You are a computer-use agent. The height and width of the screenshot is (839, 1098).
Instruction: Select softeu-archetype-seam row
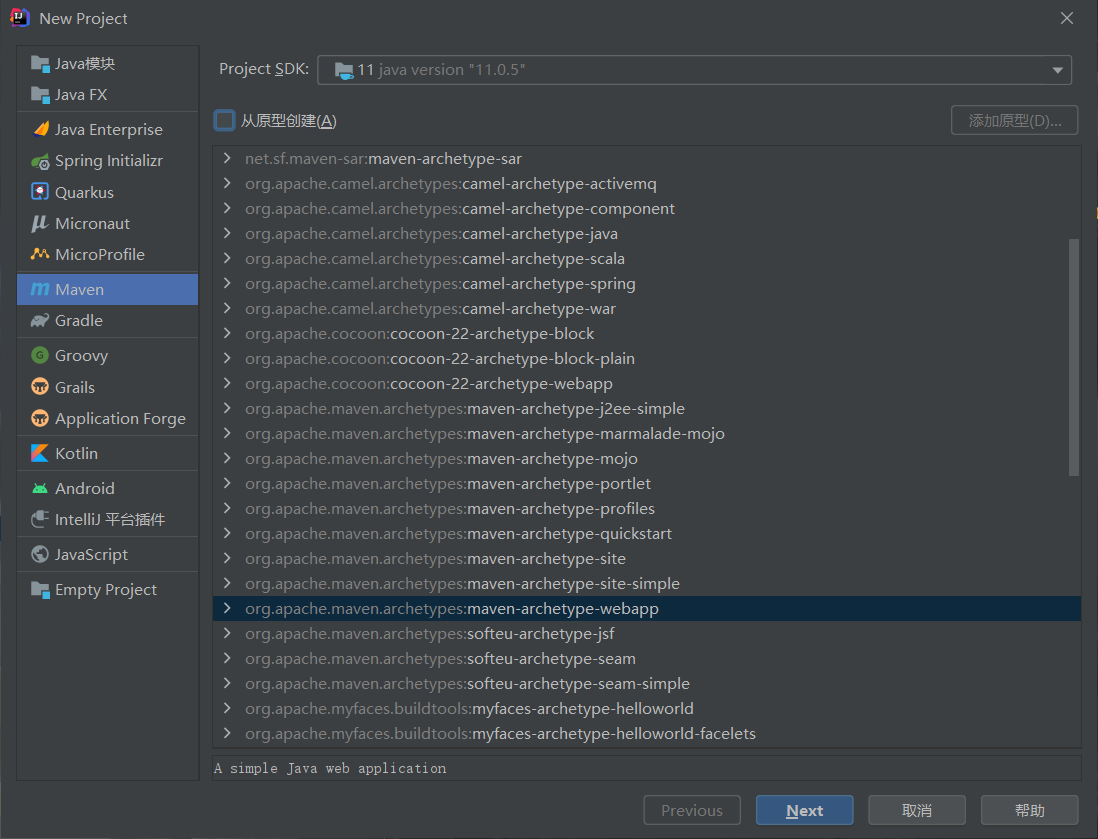click(646, 658)
